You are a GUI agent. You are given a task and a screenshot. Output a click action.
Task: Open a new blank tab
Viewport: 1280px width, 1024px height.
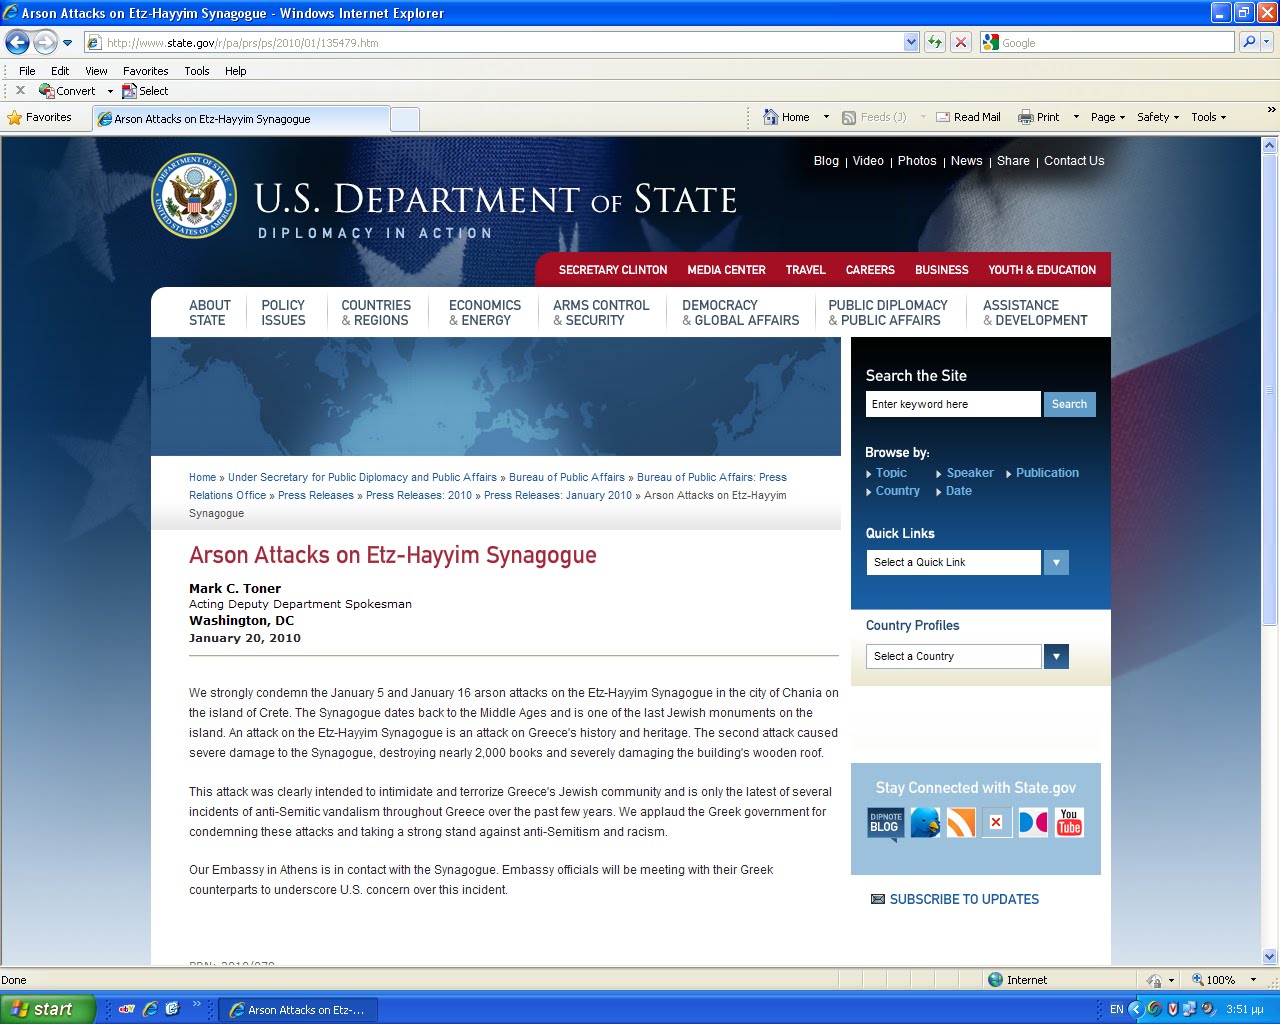[404, 119]
